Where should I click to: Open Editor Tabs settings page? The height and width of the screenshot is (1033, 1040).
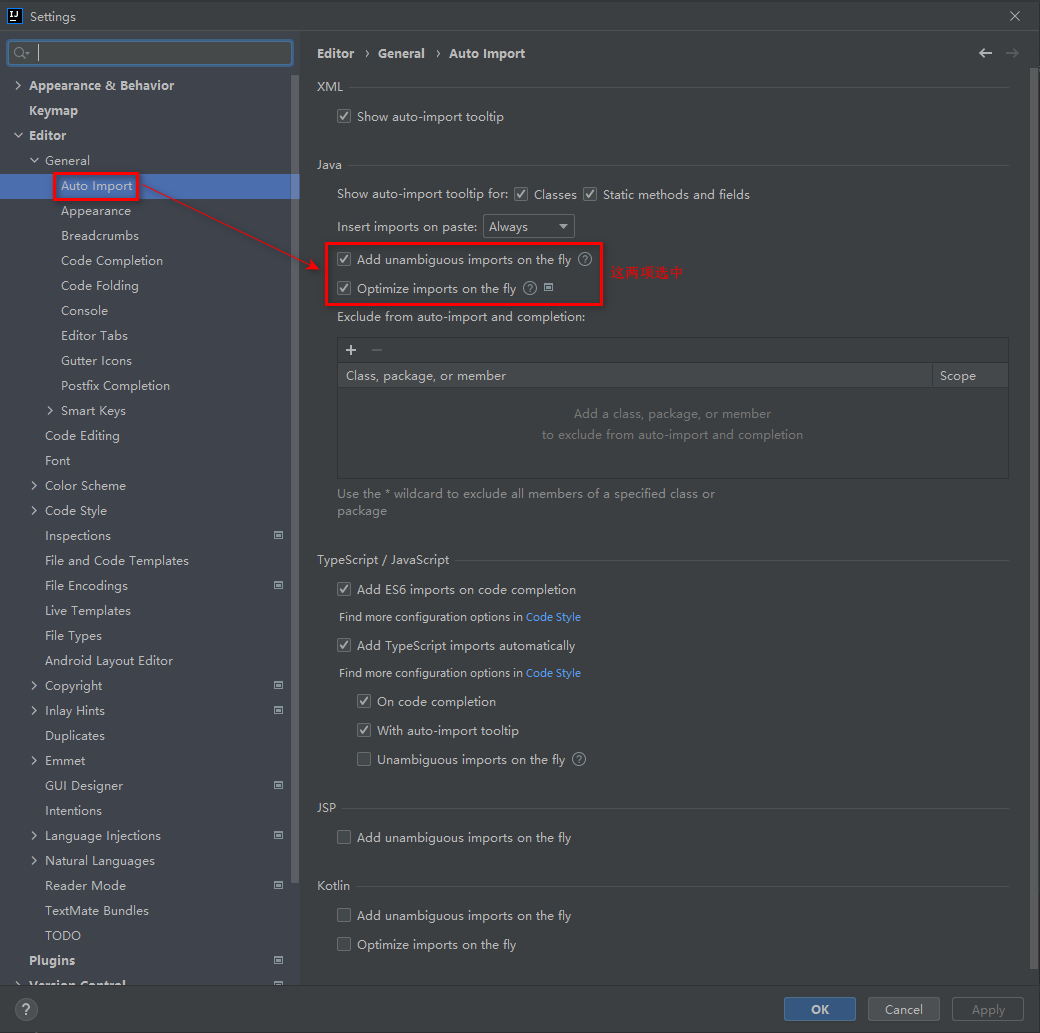tap(94, 336)
